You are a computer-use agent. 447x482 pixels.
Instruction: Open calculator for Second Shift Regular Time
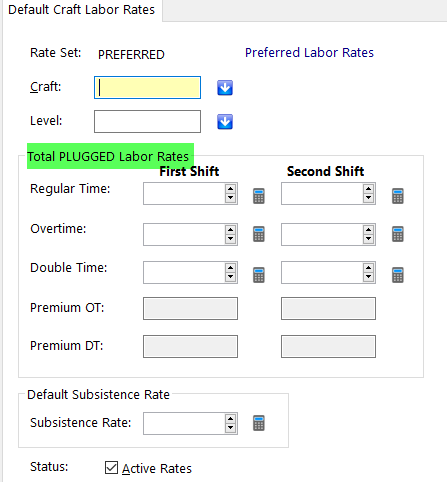click(397, 196)
